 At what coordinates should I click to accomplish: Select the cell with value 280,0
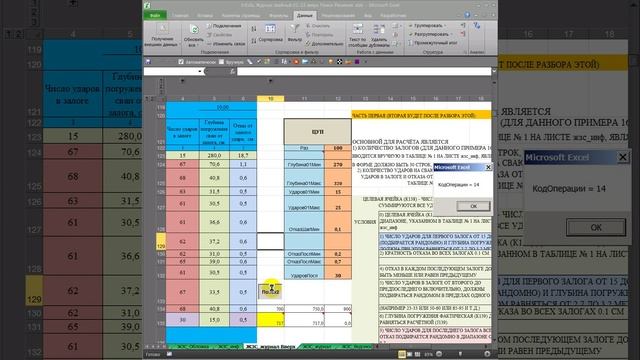tap(214, 156)
